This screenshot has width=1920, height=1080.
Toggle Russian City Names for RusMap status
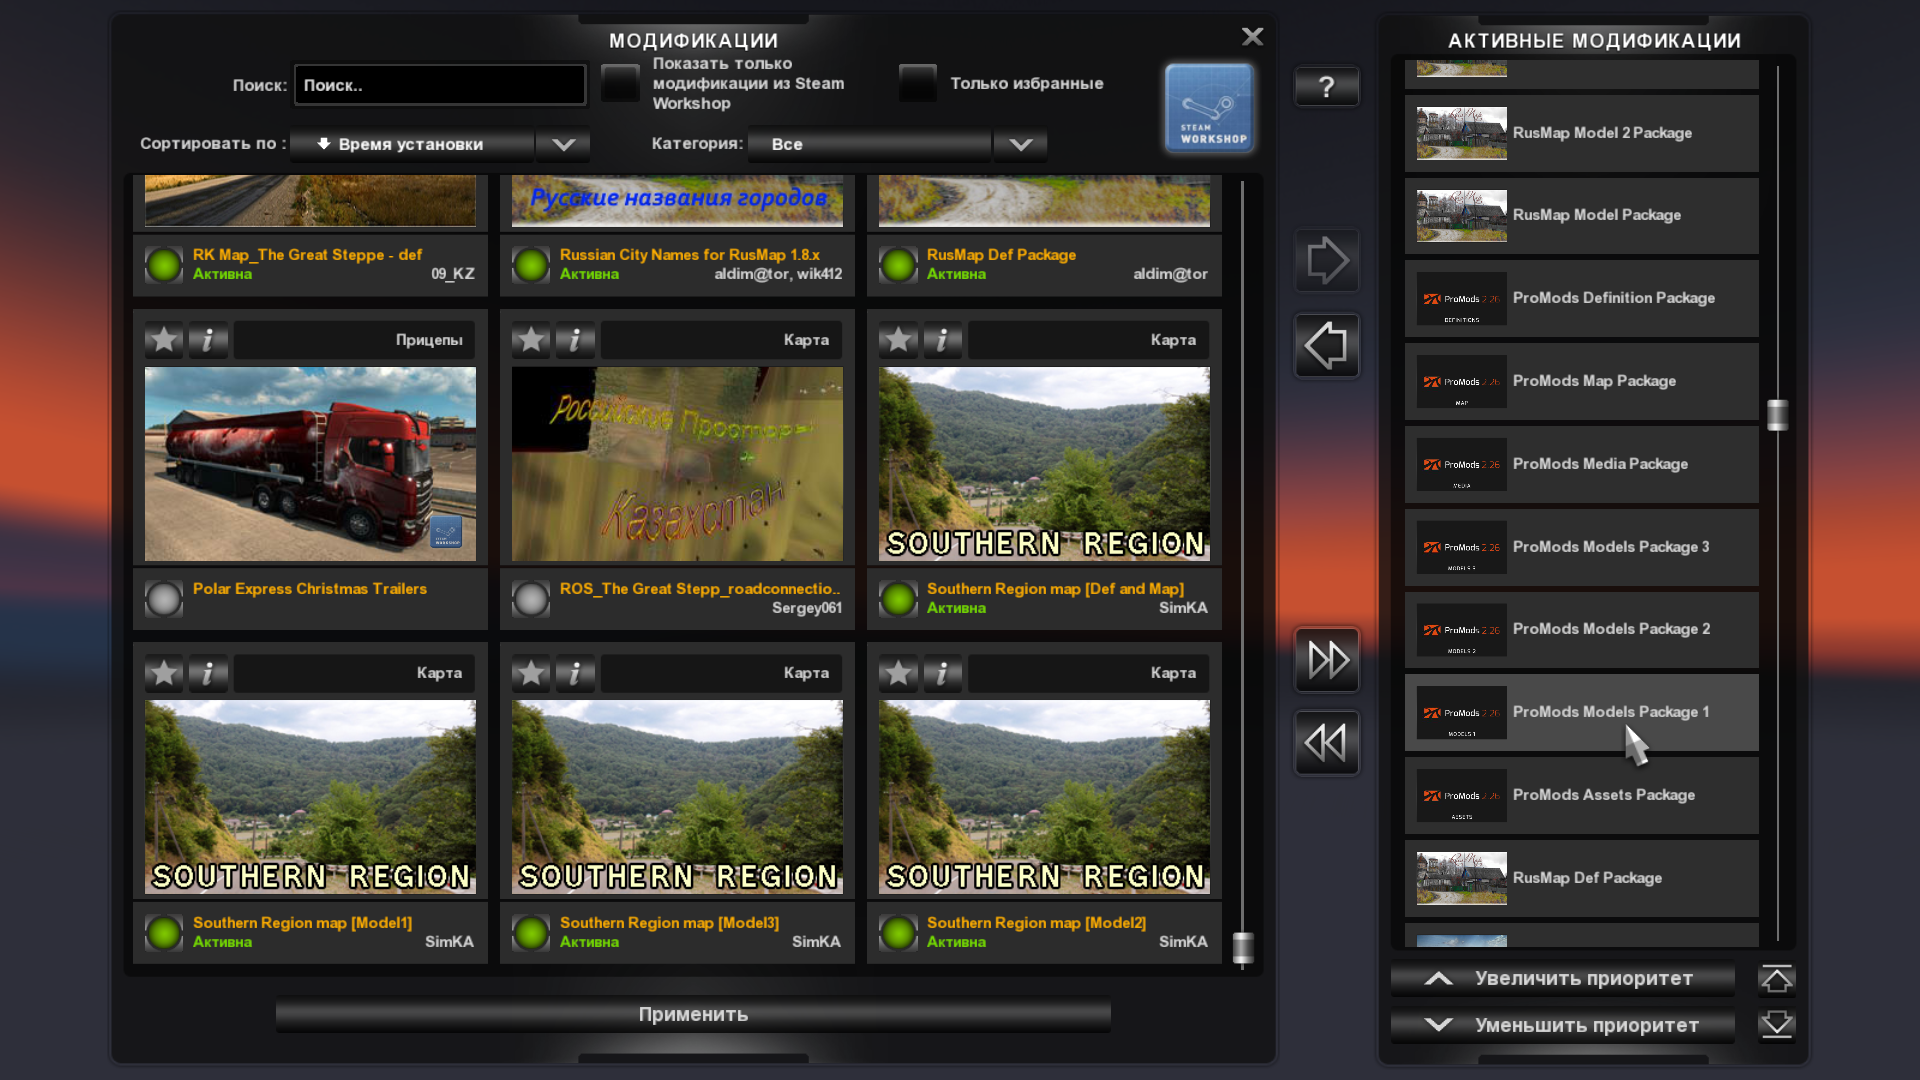coord(531,265)
